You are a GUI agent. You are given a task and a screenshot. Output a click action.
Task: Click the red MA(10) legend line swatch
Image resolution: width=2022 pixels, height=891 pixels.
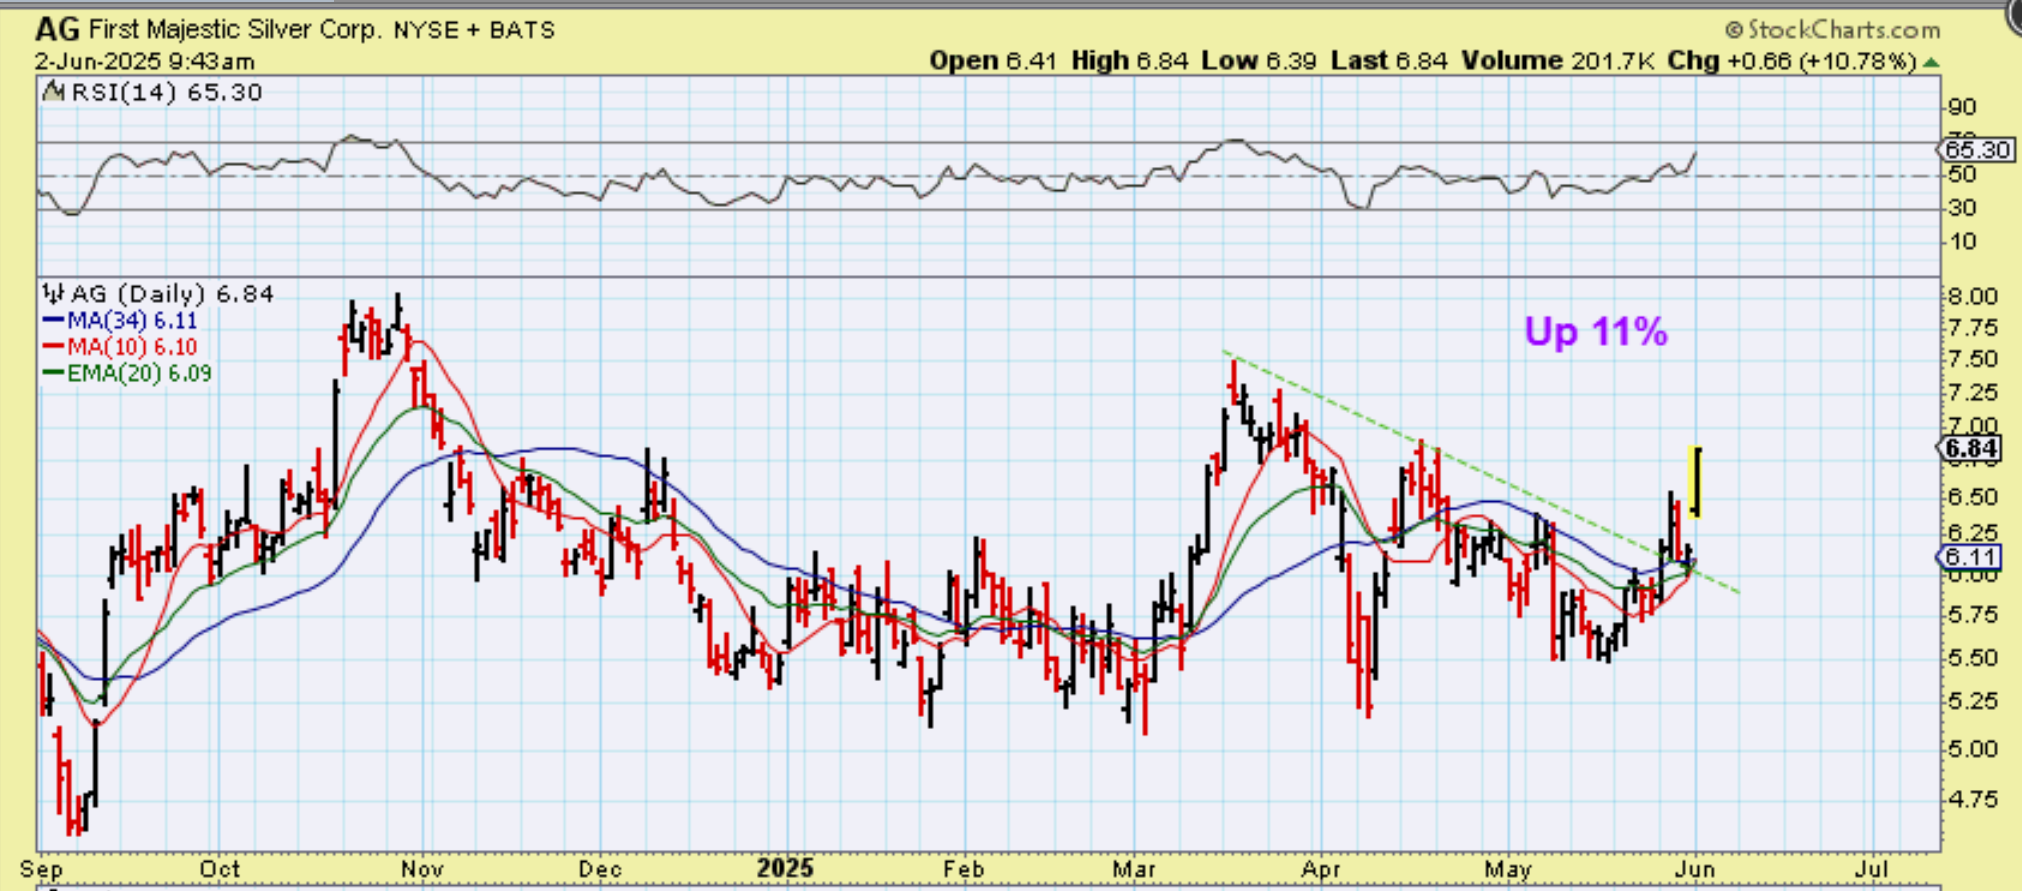(53, 347)
